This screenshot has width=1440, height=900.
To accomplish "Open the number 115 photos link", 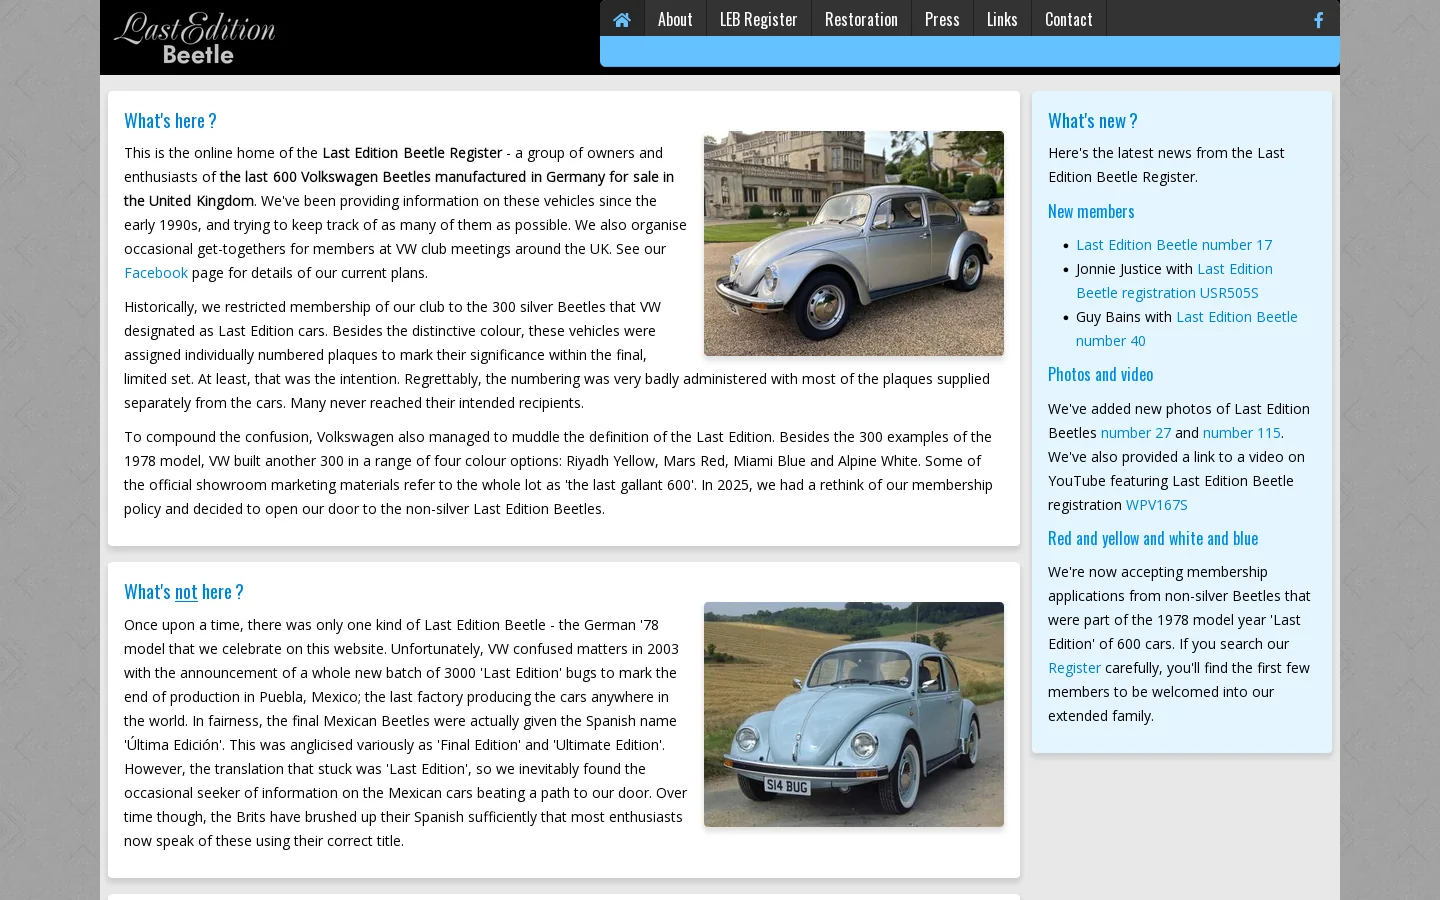I will pos(1241,433).
